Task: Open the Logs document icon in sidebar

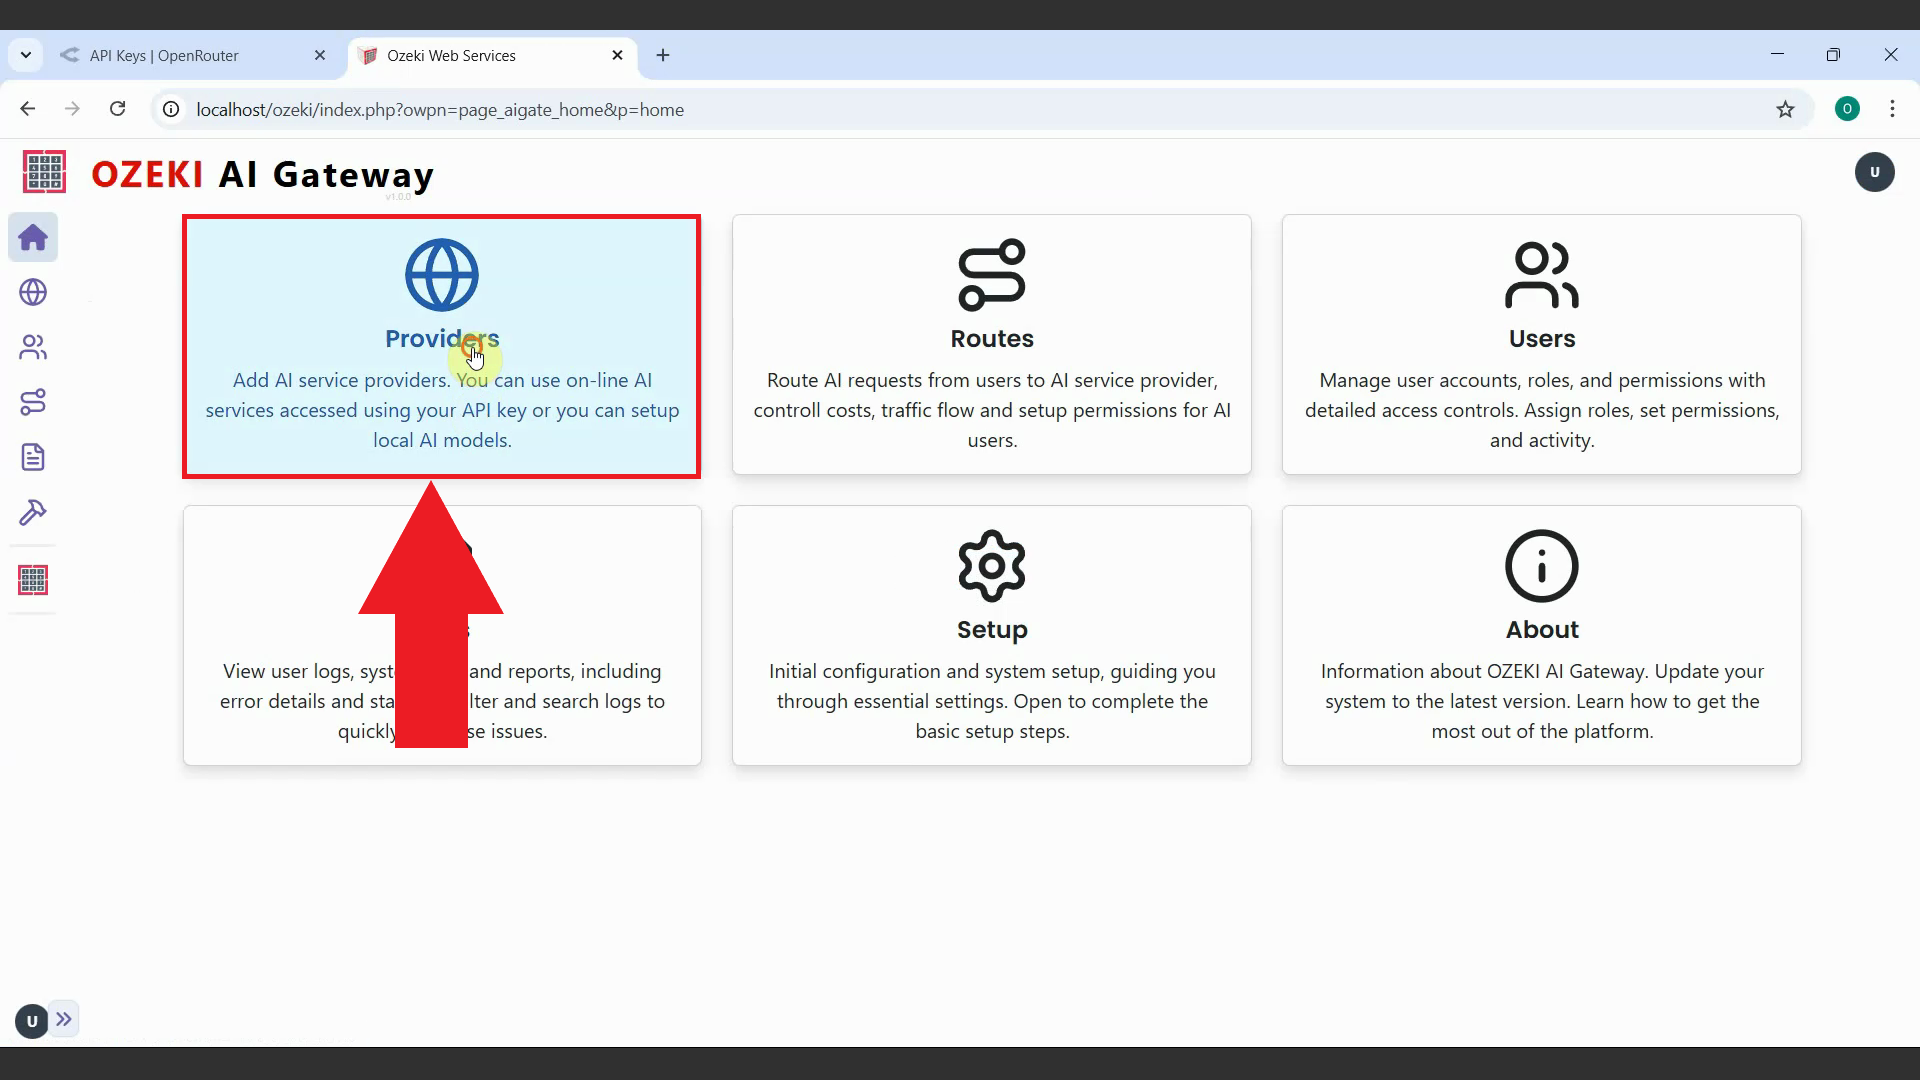Action: 33,457
